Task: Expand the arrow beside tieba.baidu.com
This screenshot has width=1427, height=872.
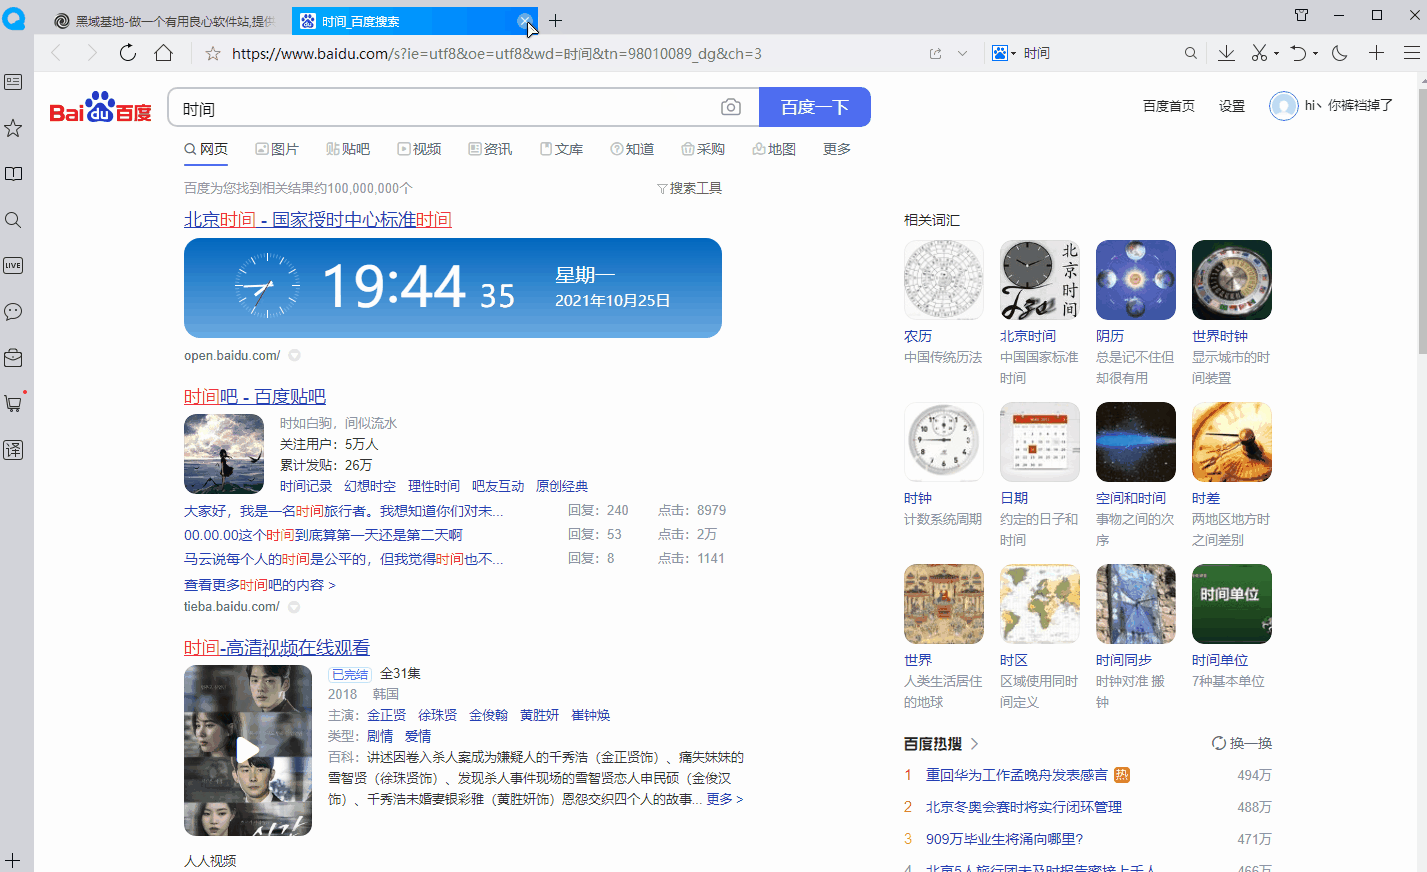Action: click(x=294, y=607)
